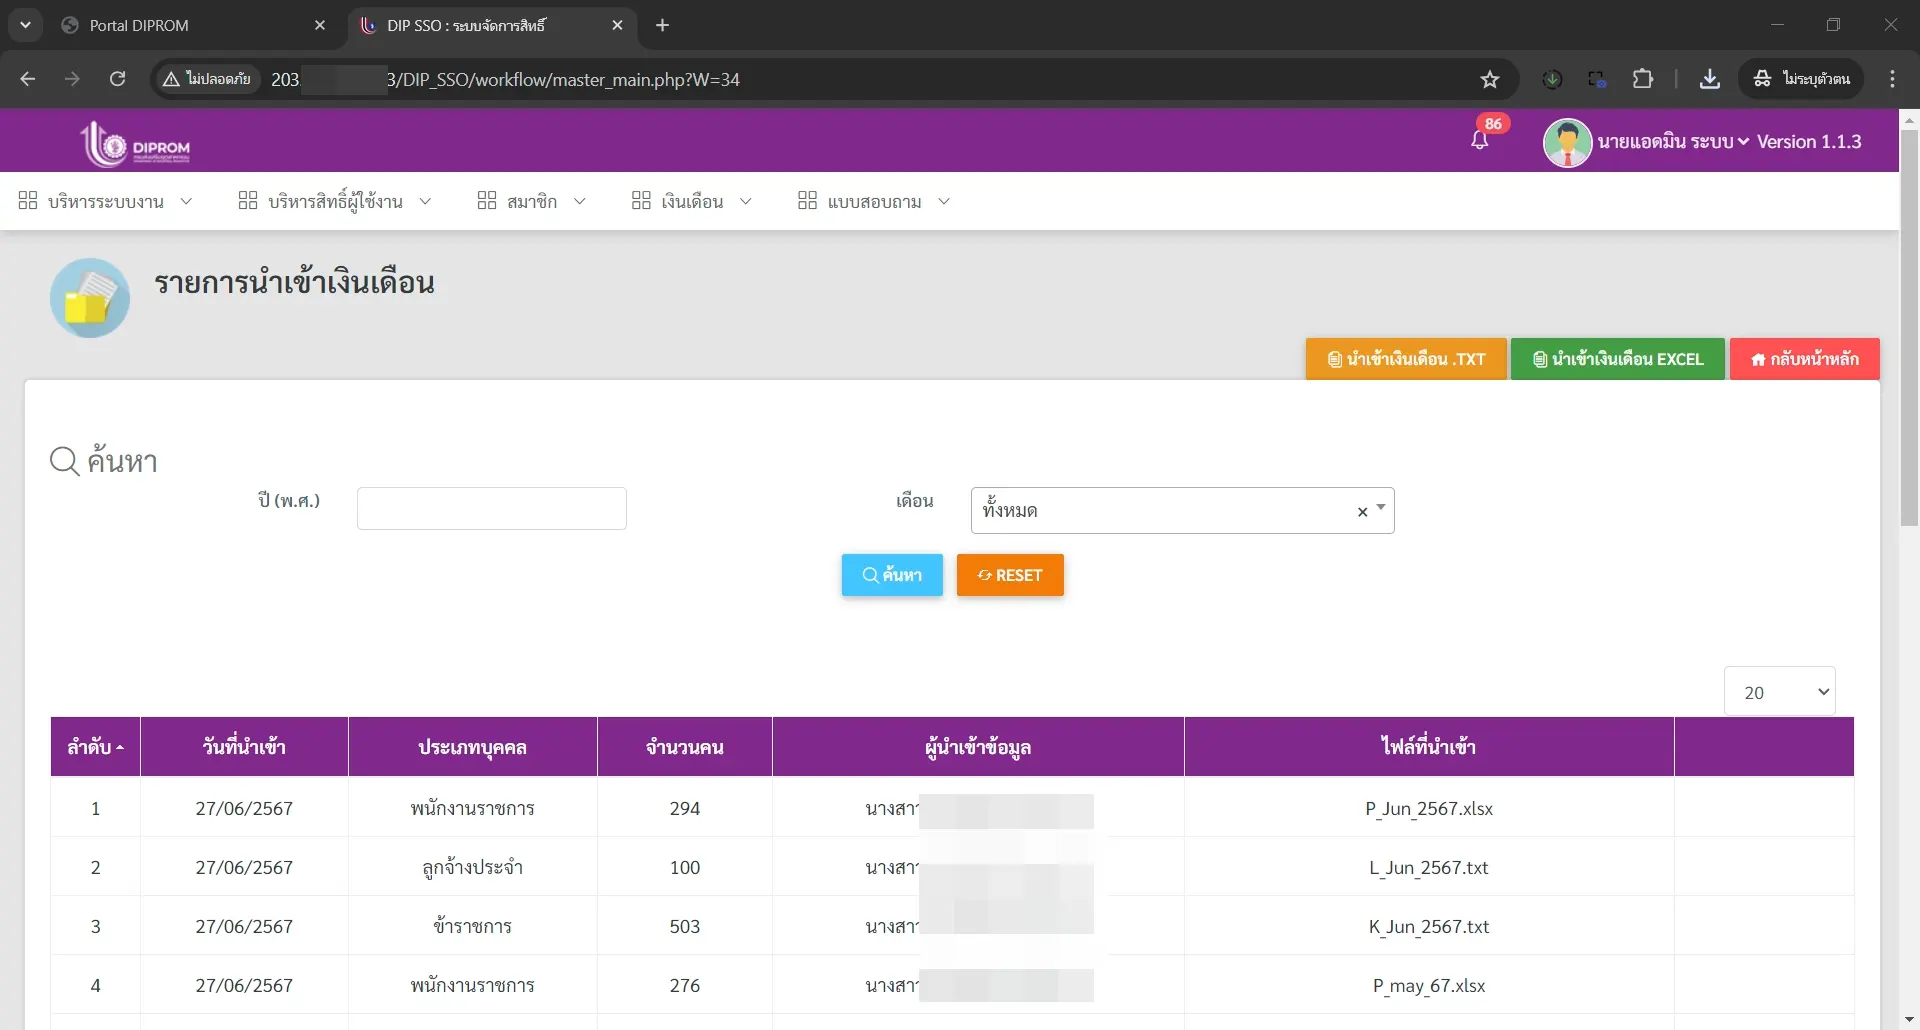Clear the month selection with x
Screen dimensions: 1920x1030
click(x=1362, y=512)
